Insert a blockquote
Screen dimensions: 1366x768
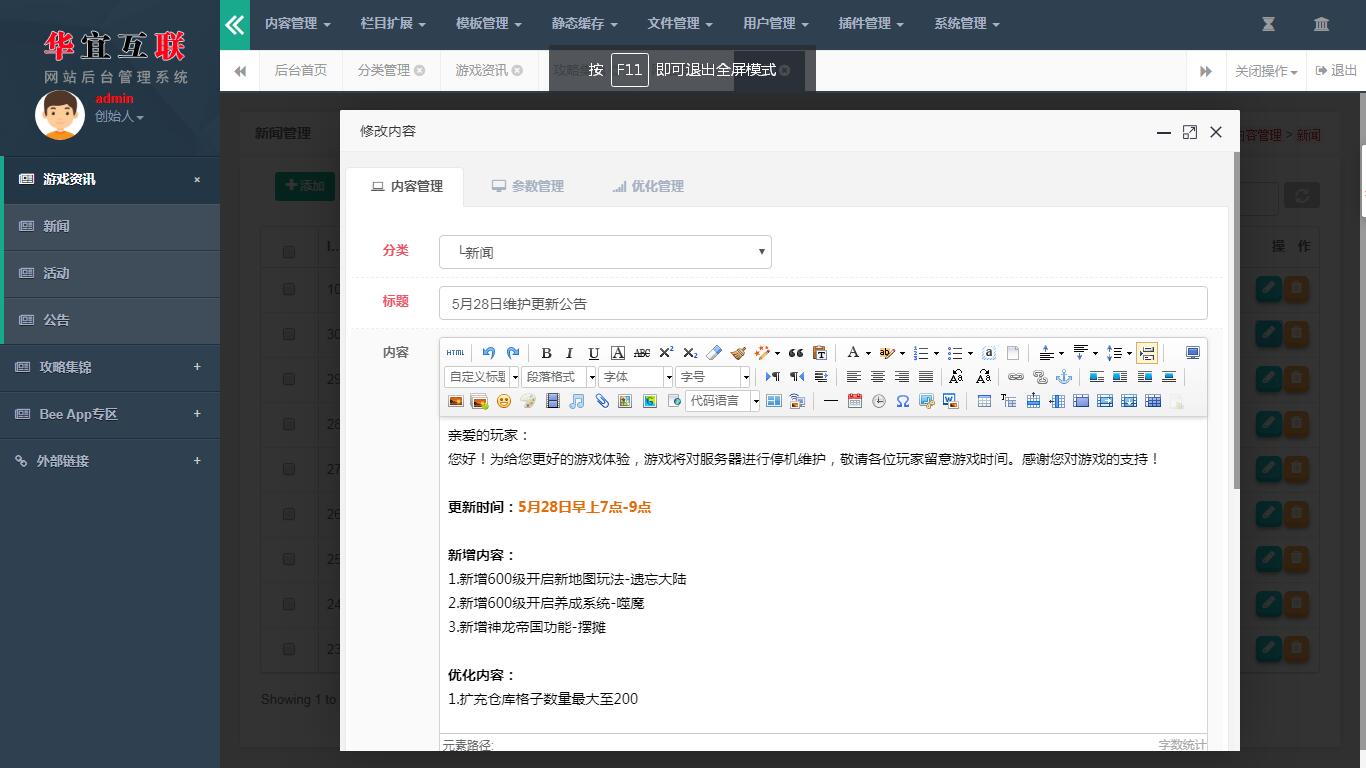click(796, 353)
